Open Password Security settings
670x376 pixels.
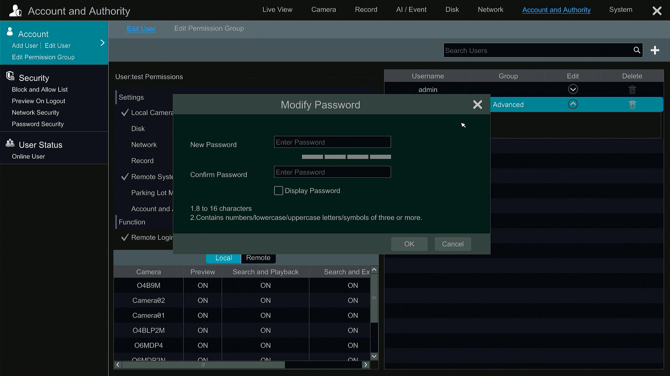(38, 124)
